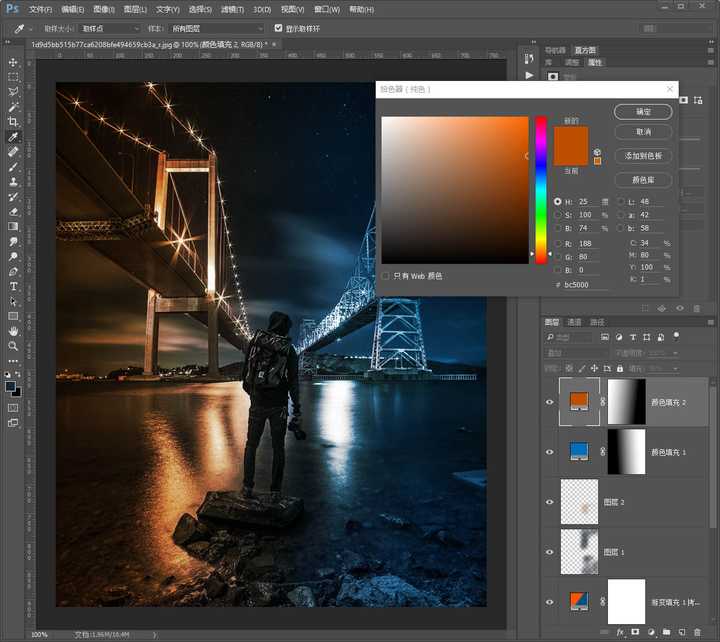The image size is (720, 642).
Task: Open the sample size dropdown
Action: tap(109, 28)
